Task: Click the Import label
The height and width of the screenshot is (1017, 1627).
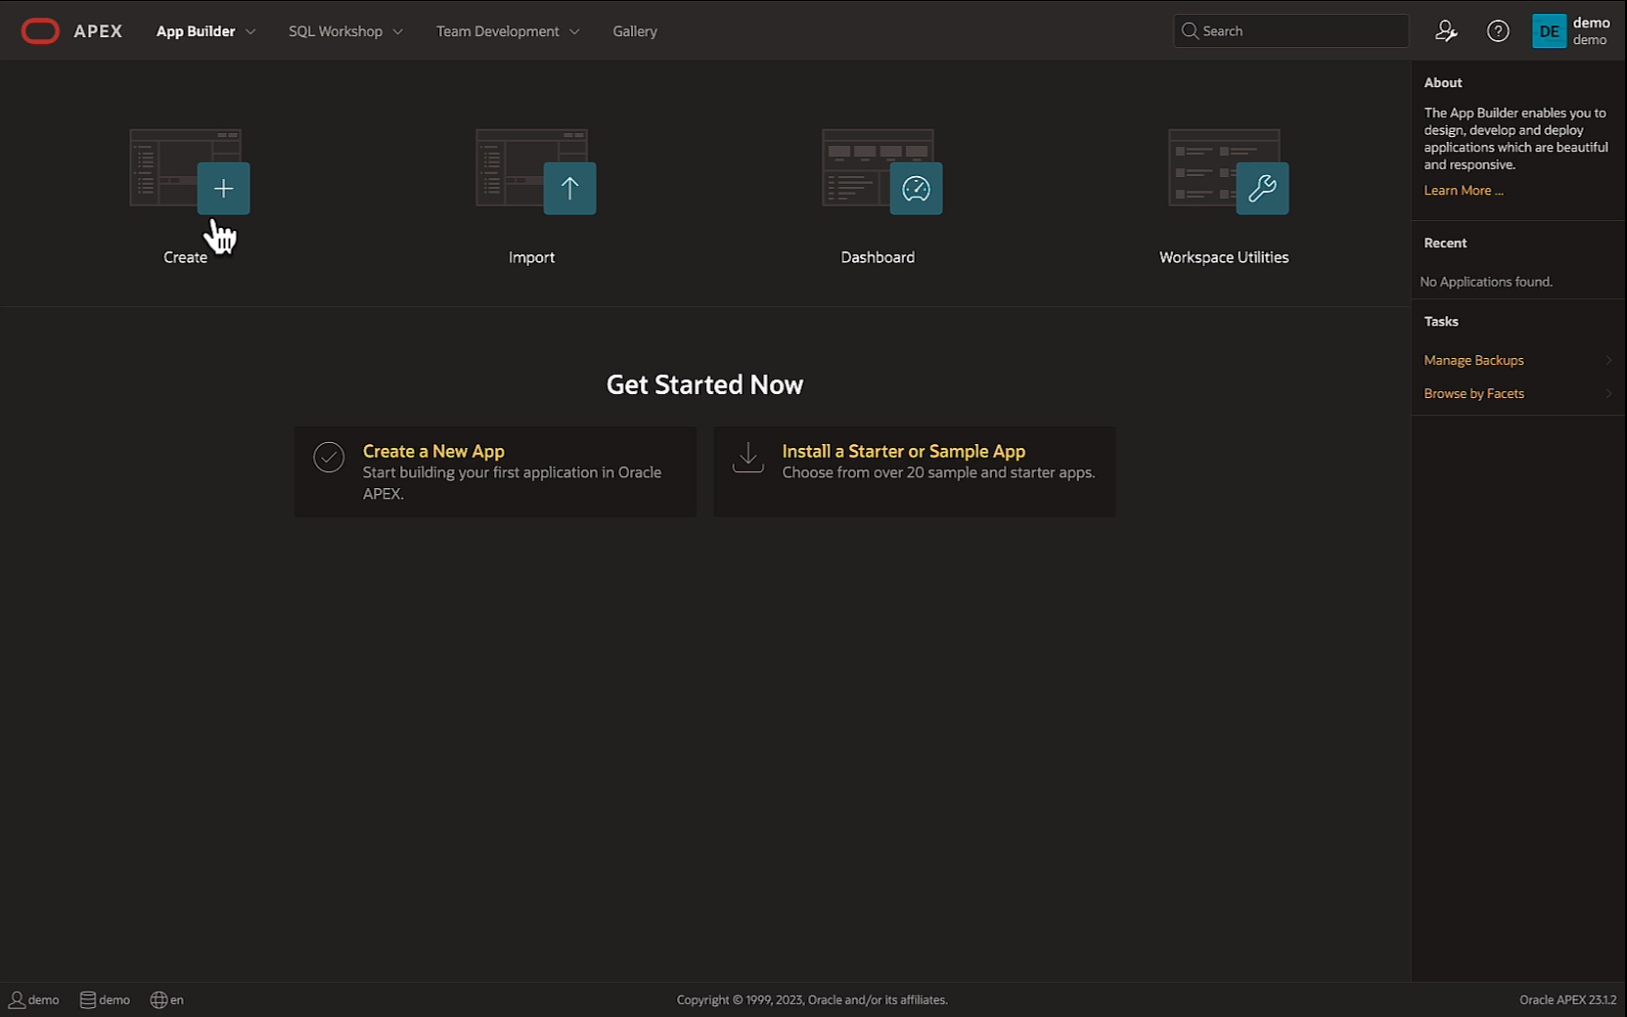Action: tap(531, 257)
